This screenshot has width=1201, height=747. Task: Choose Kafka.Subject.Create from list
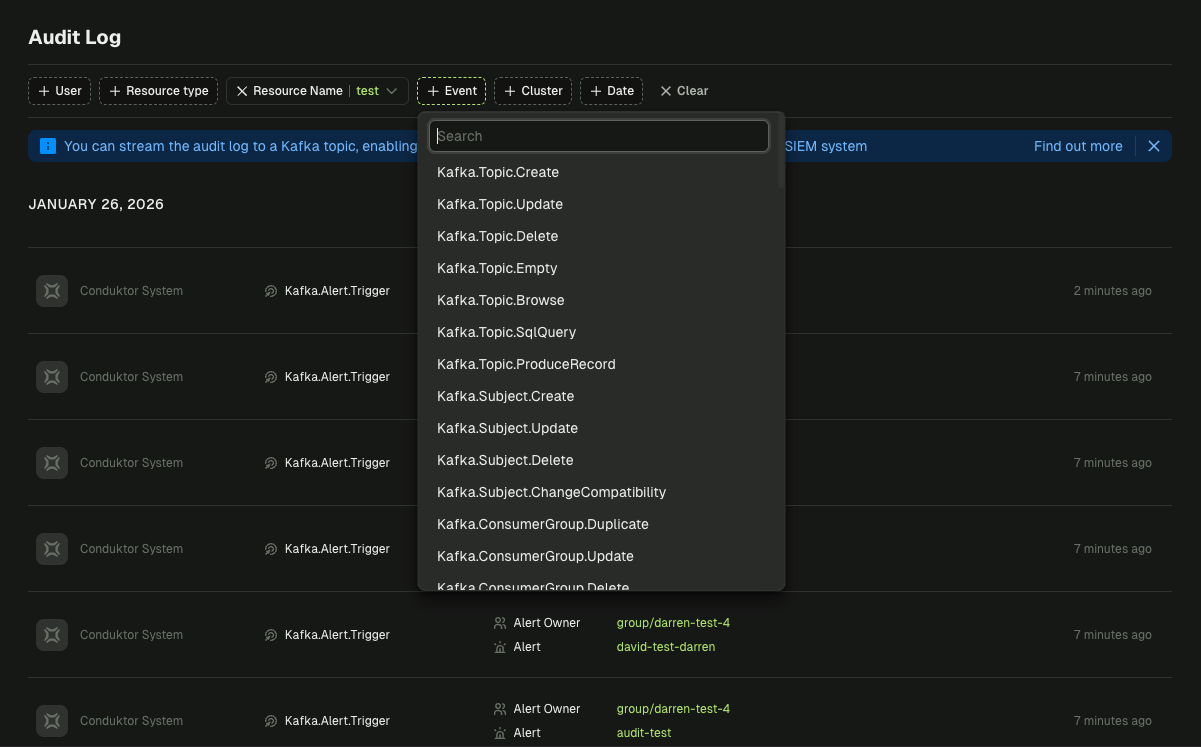598,396
